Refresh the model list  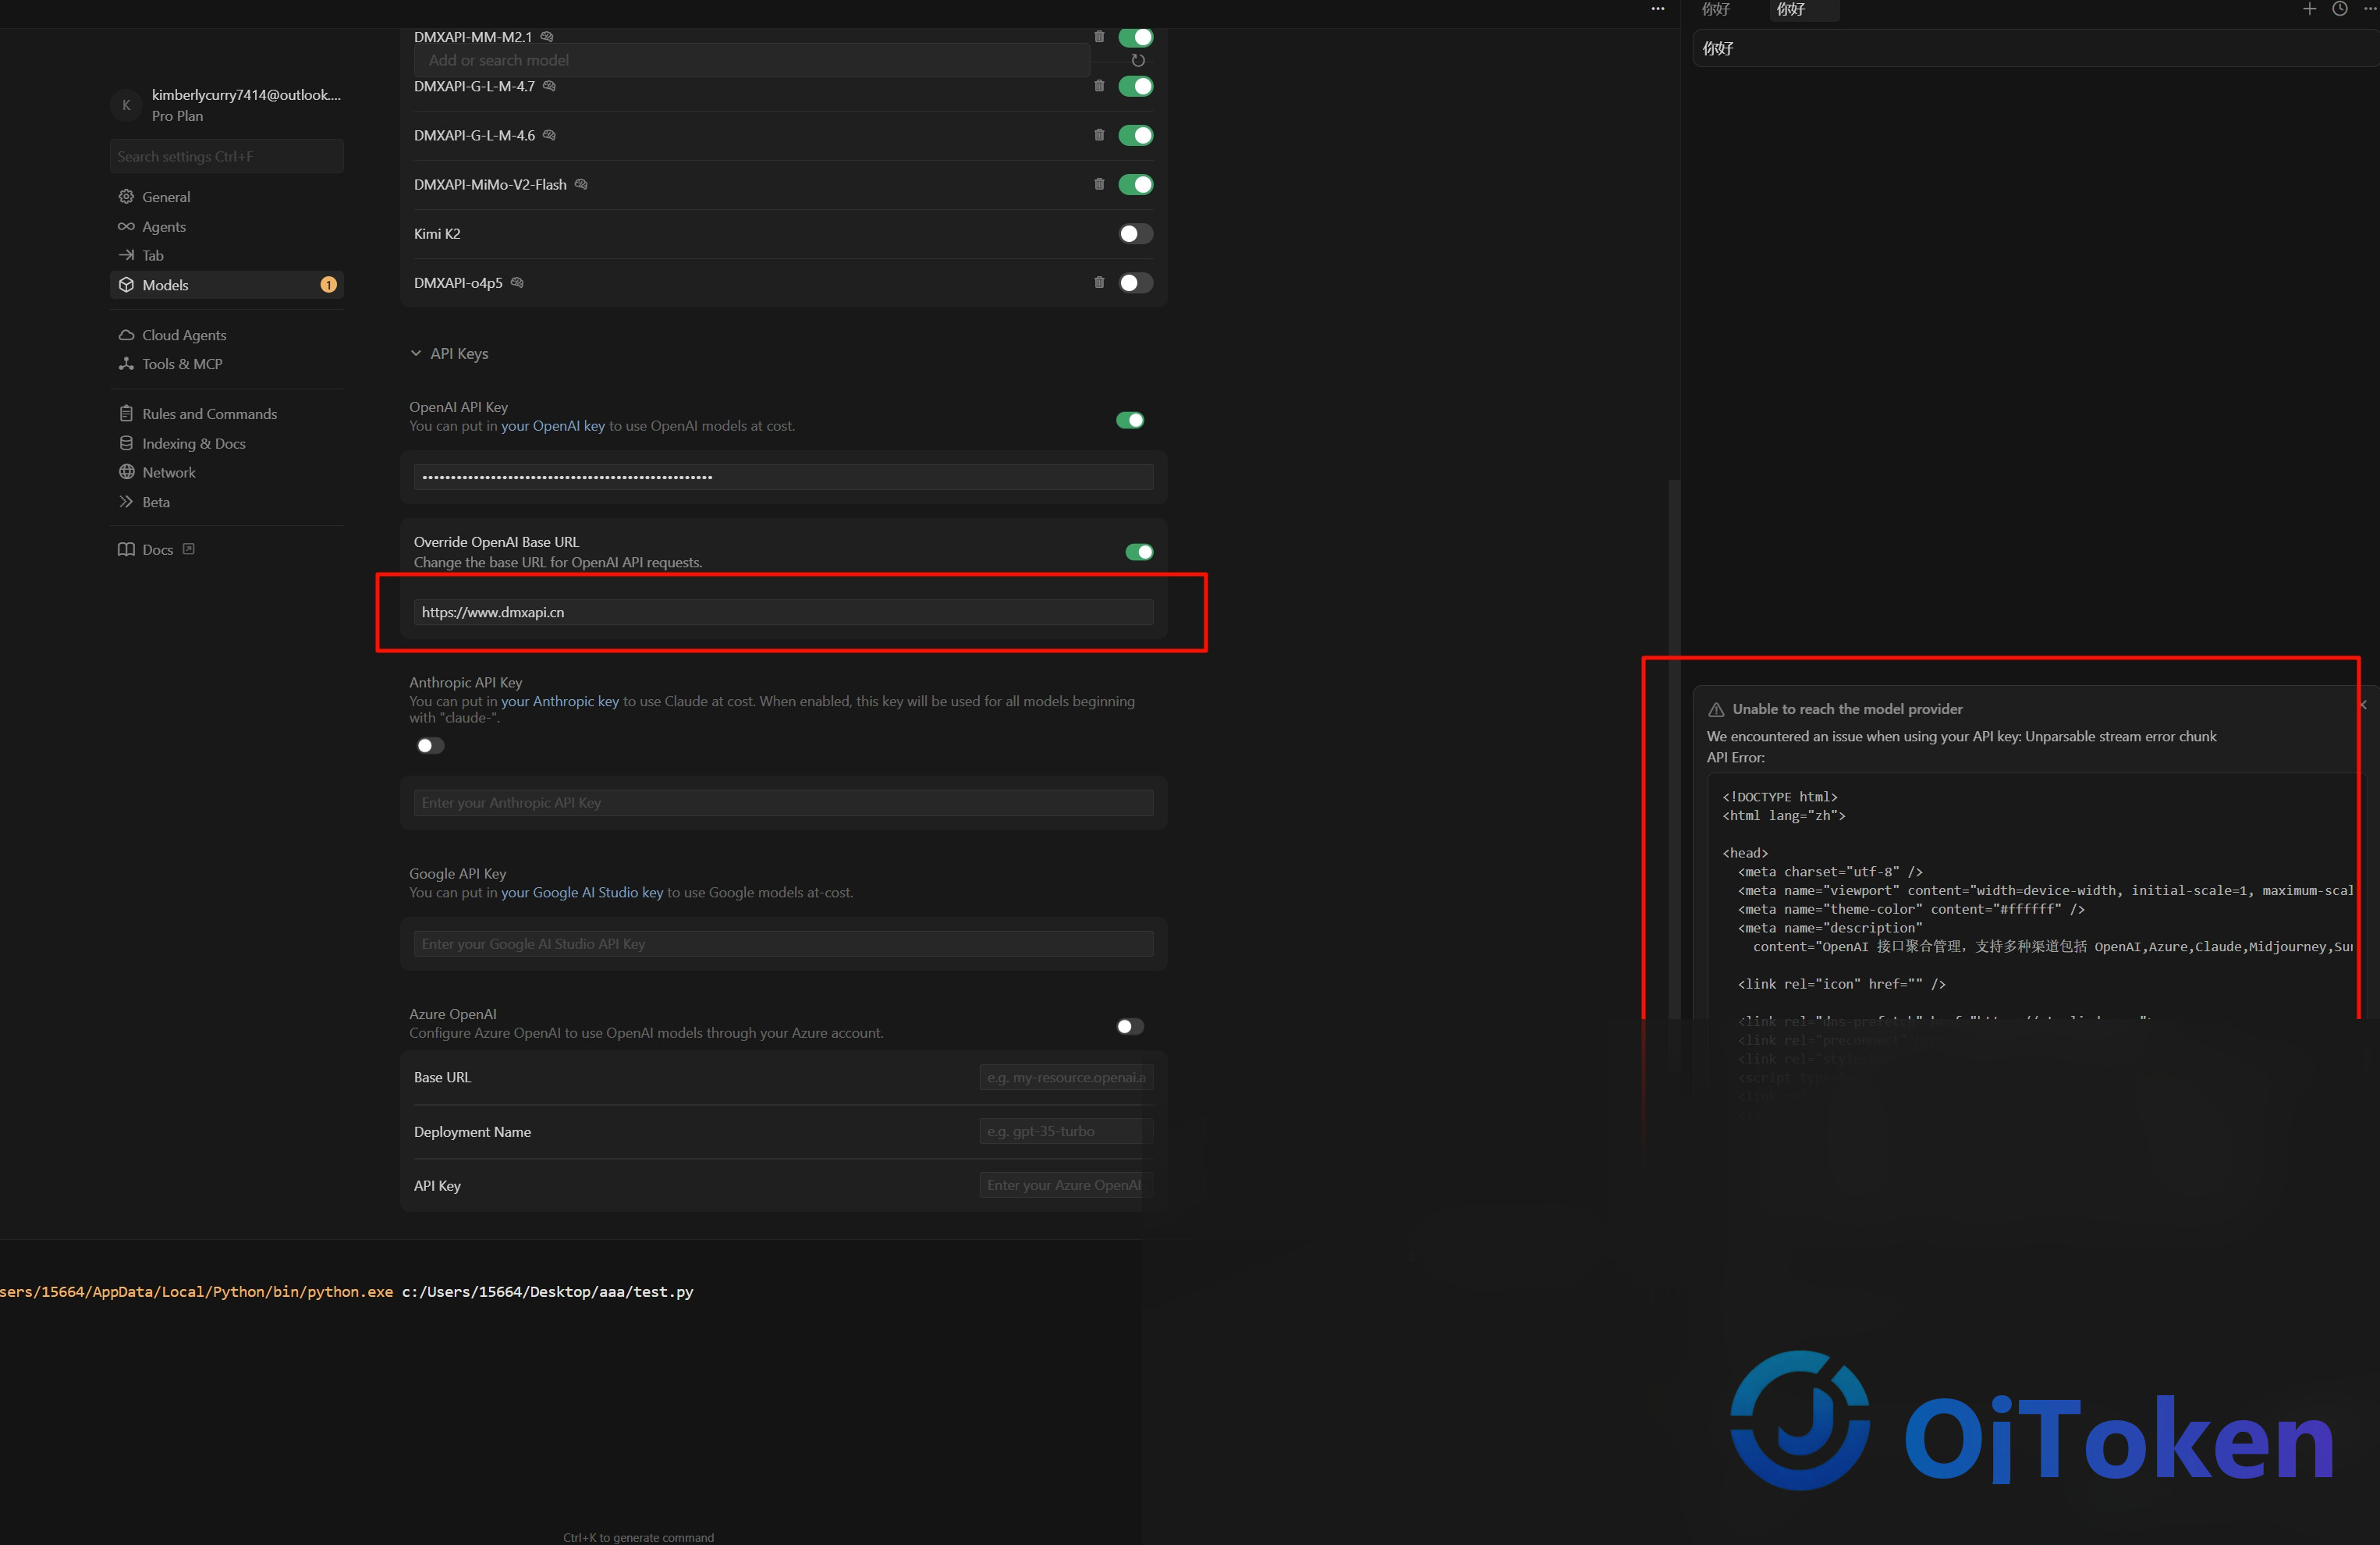(x=1138, y=60)
